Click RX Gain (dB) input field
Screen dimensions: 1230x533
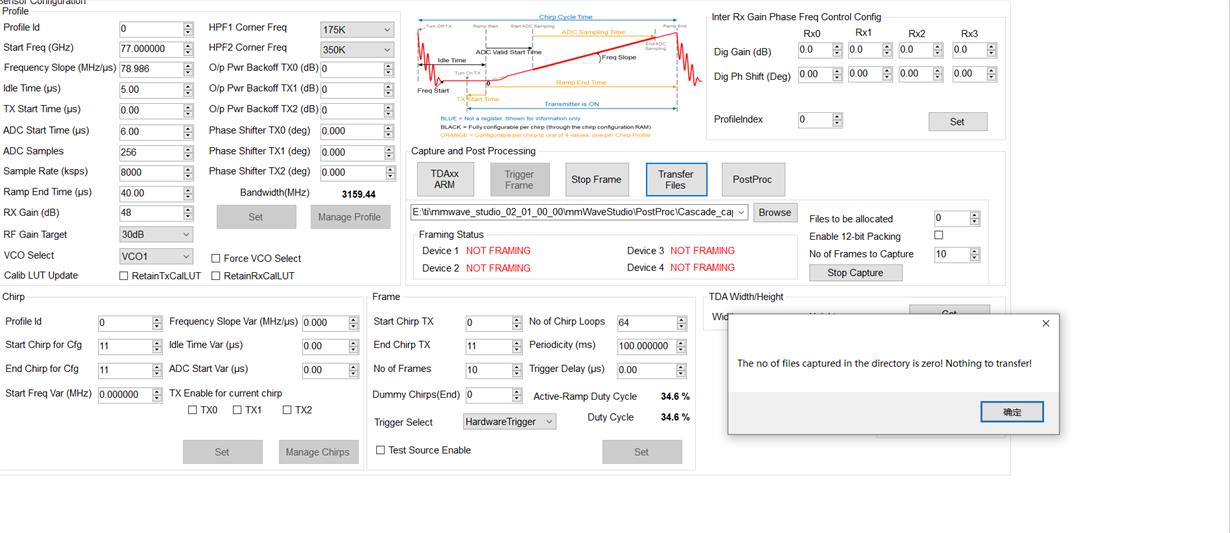150,213
